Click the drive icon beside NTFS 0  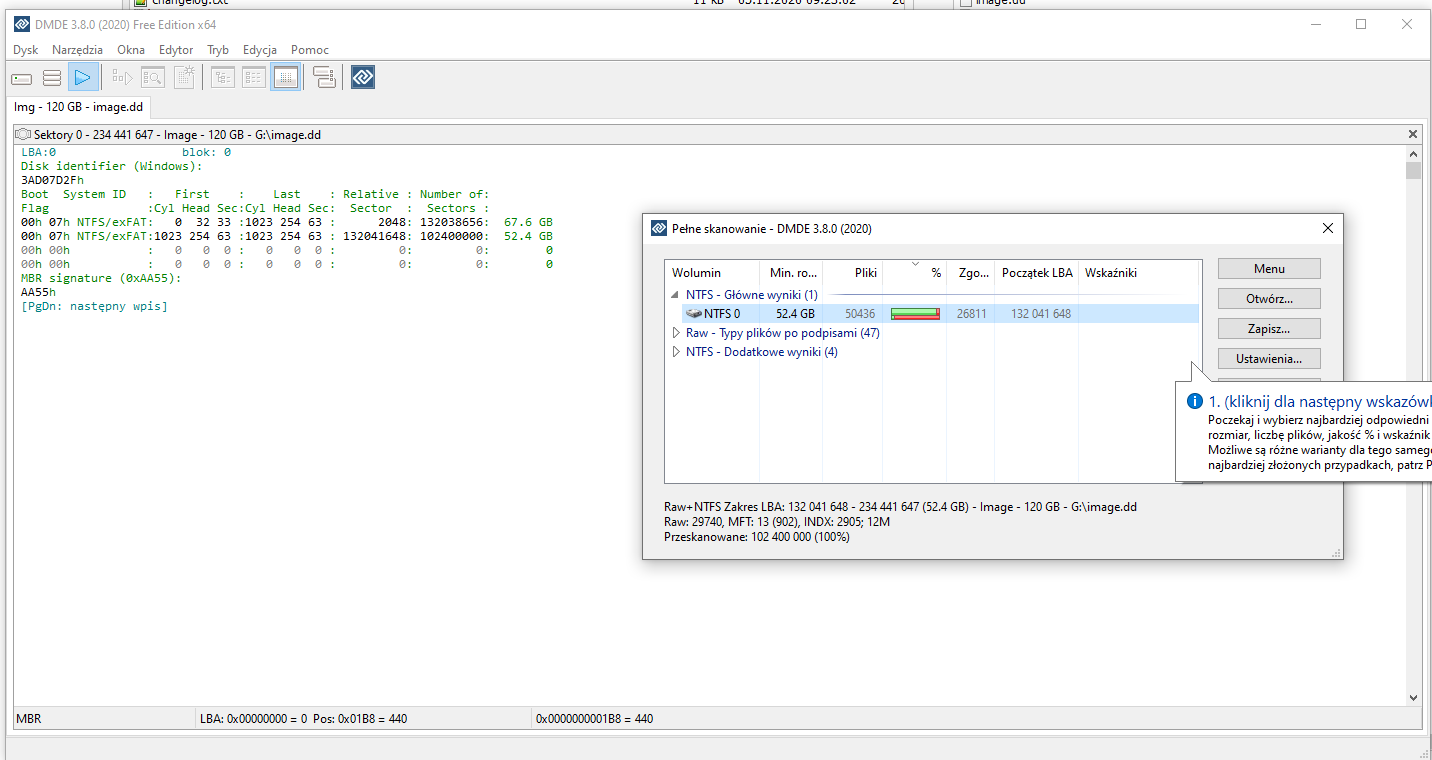tap(694, 314)
